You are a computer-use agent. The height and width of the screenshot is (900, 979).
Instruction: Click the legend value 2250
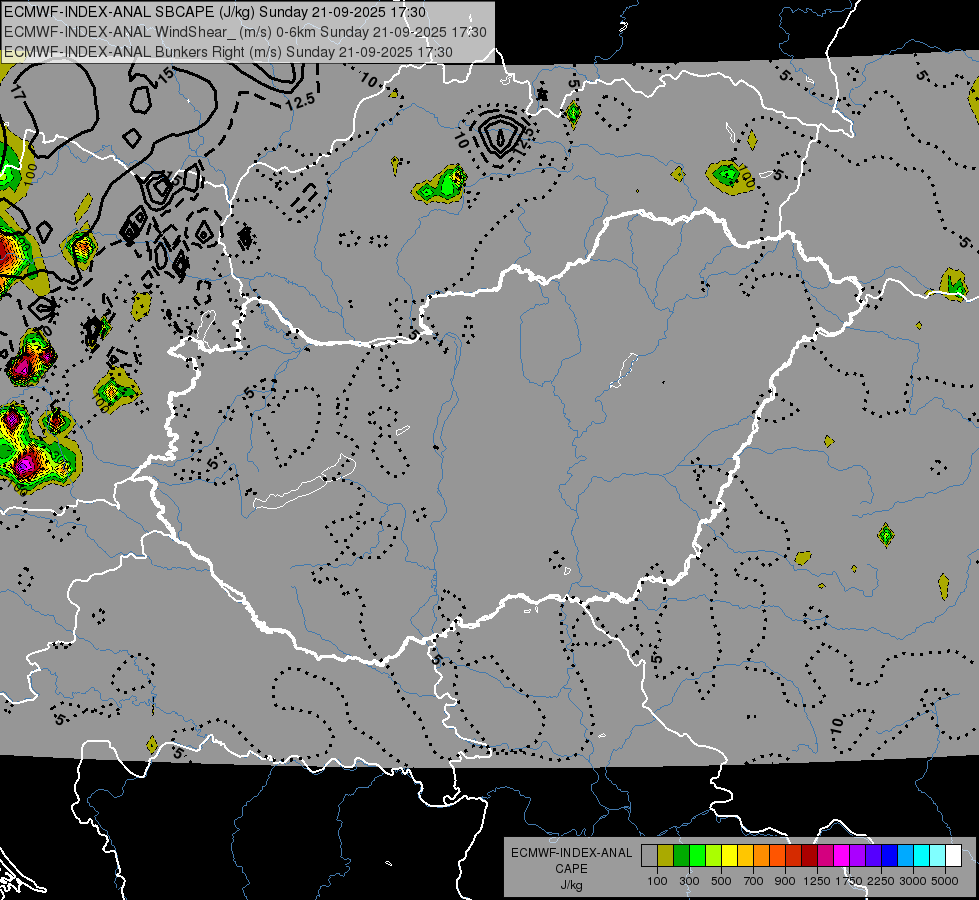pyautogui.click(x=881, y=881)
